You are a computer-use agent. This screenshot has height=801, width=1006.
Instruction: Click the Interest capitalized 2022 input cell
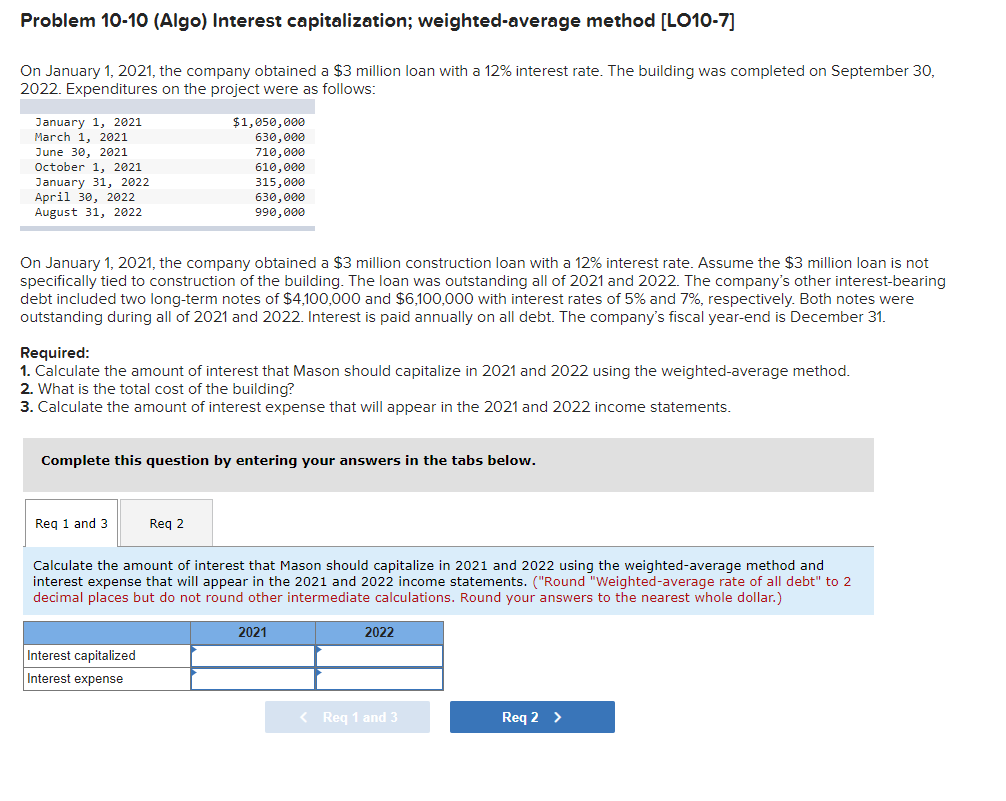(x=380, y=655)
